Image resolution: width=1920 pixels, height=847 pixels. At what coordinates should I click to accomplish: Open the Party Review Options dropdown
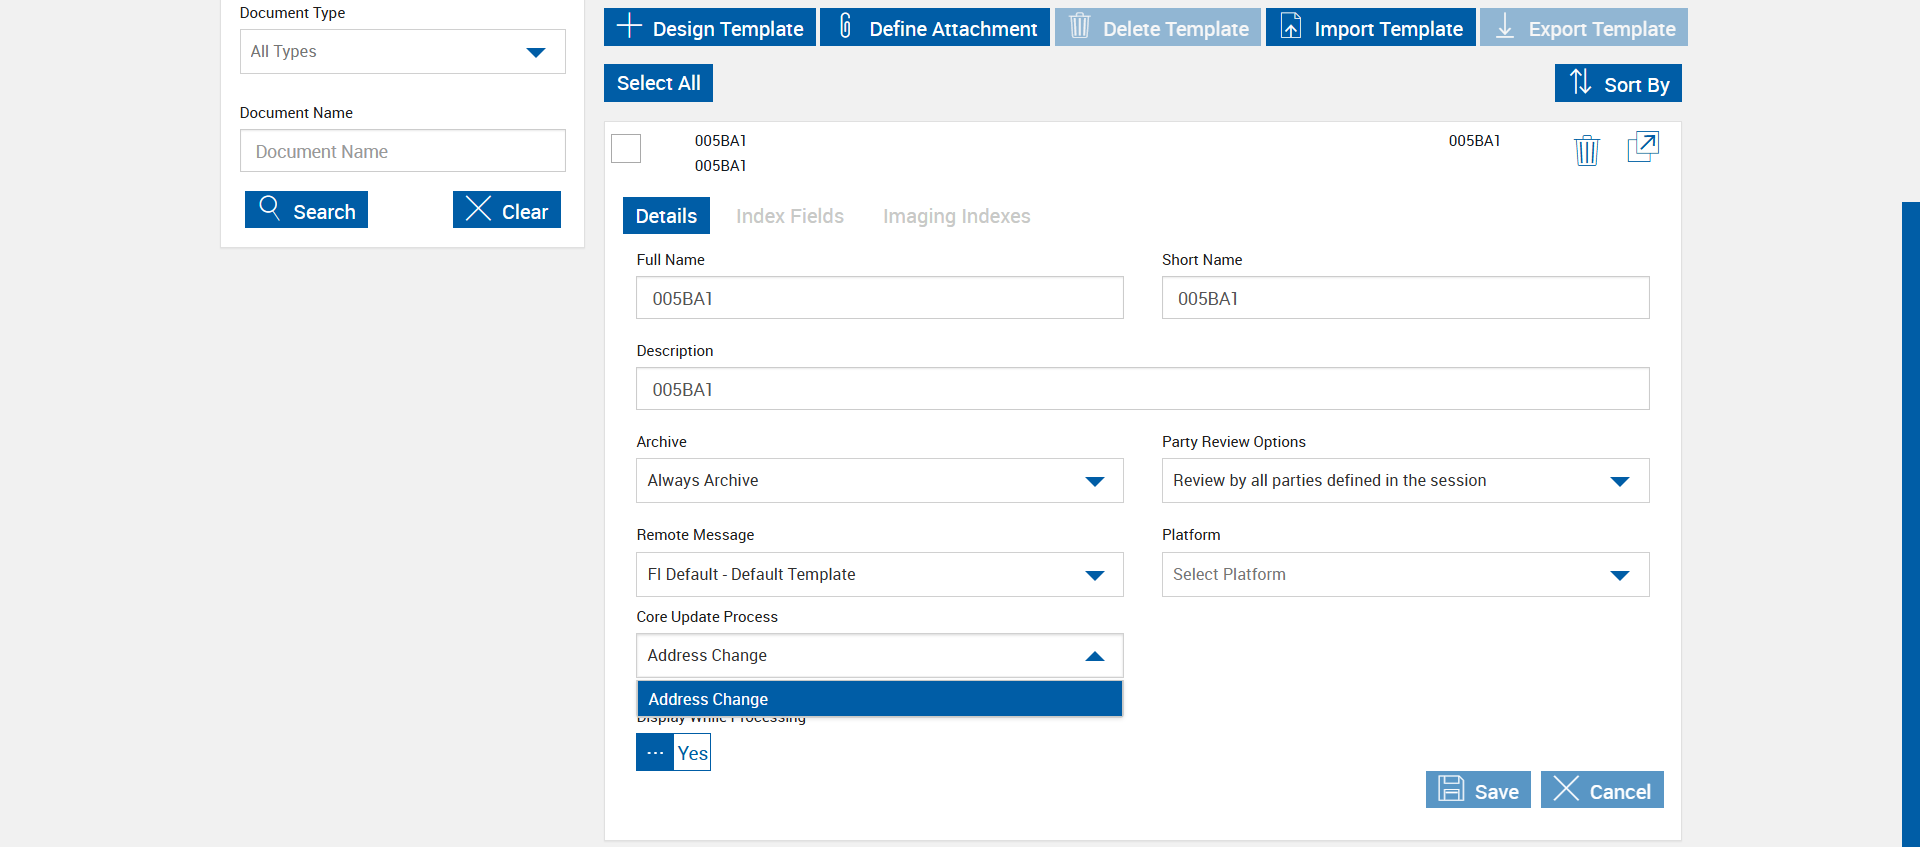[x=1404, y=481]
